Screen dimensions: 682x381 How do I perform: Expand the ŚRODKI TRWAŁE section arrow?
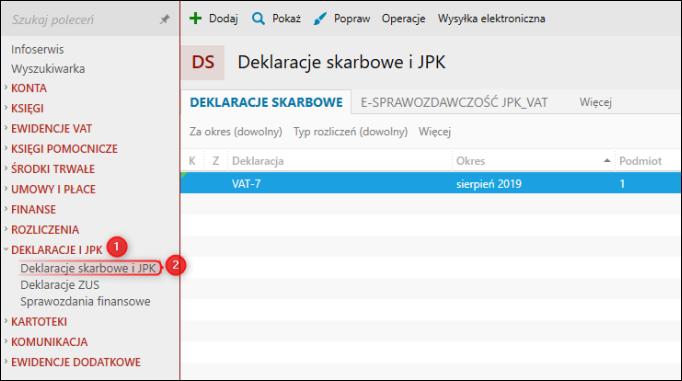[6, 168]
